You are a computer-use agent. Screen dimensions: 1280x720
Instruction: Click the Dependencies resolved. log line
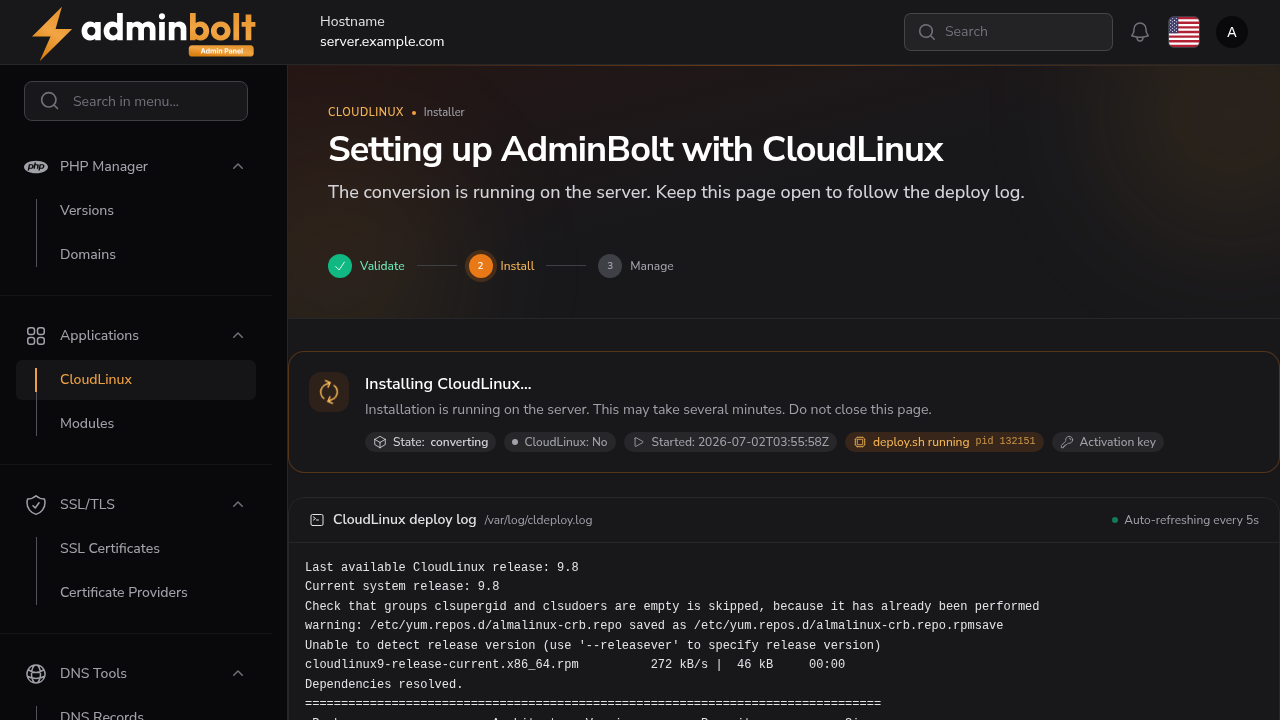click(x=384, y=685)
